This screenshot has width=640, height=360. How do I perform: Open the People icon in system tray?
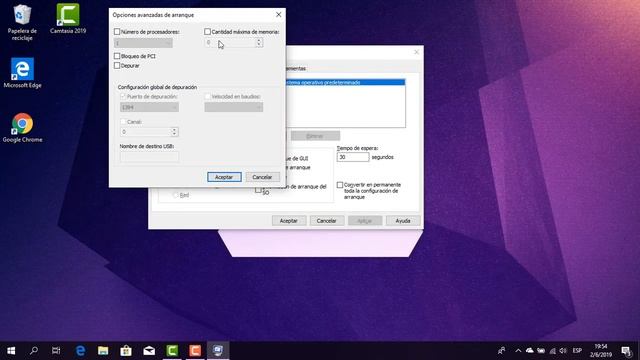coord(502,351)
